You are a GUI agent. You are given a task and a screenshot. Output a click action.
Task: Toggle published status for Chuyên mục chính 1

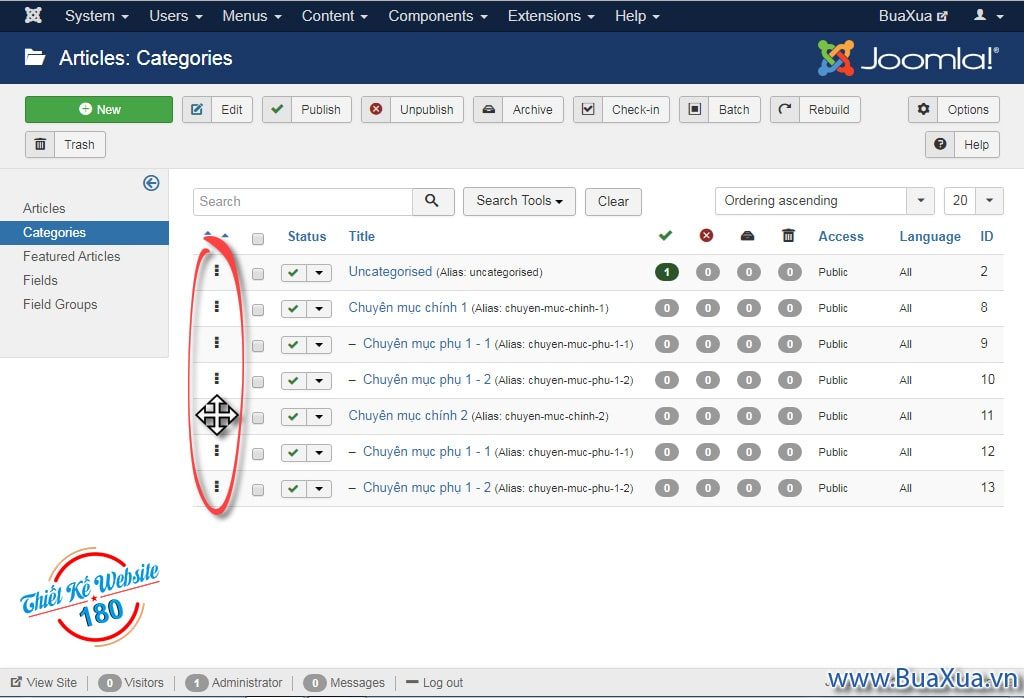[293, 308]
